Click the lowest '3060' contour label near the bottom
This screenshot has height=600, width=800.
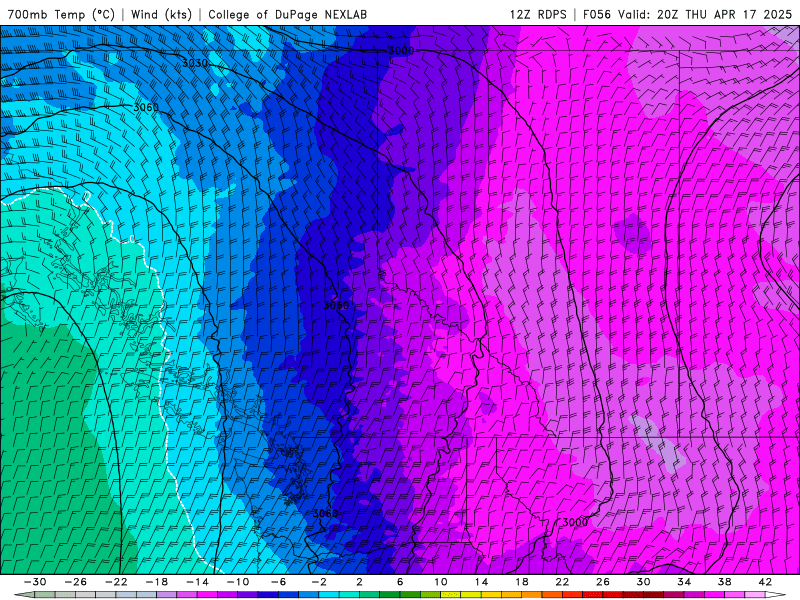click(x=325, y=513)
